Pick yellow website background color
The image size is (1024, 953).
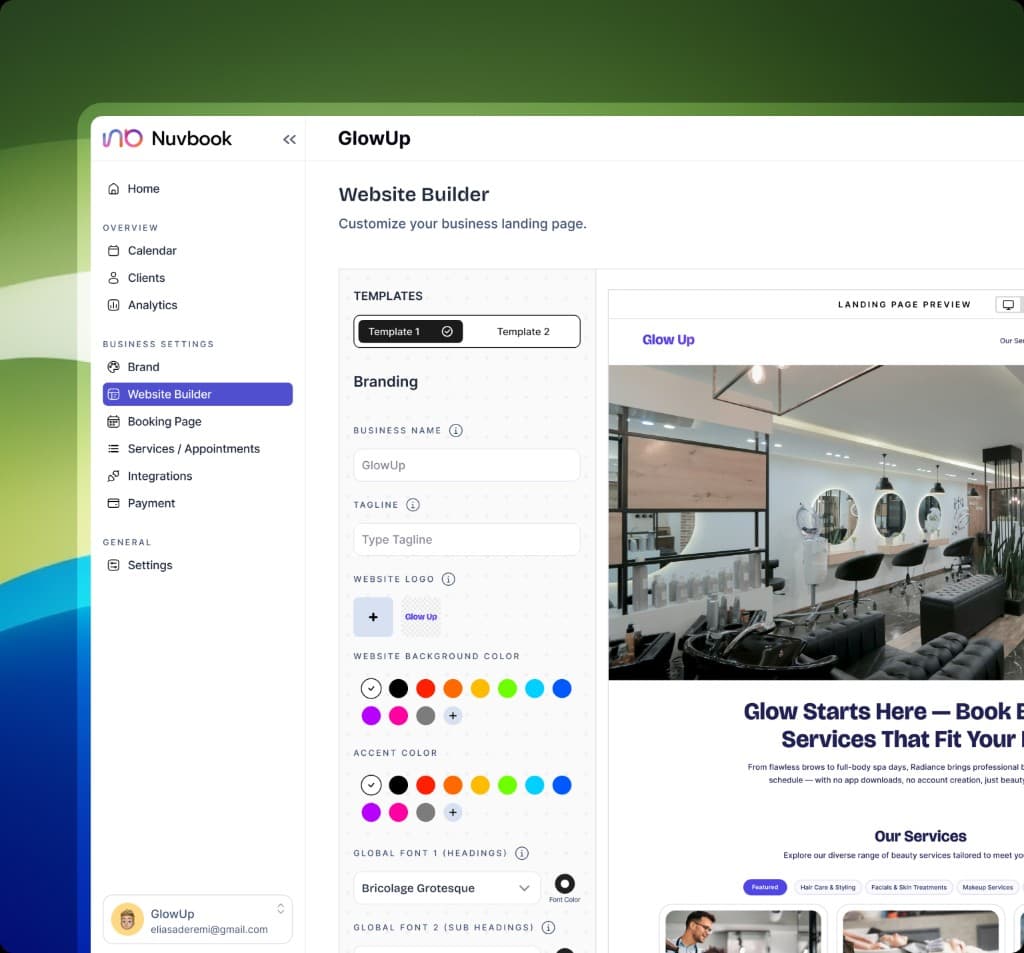480,688
